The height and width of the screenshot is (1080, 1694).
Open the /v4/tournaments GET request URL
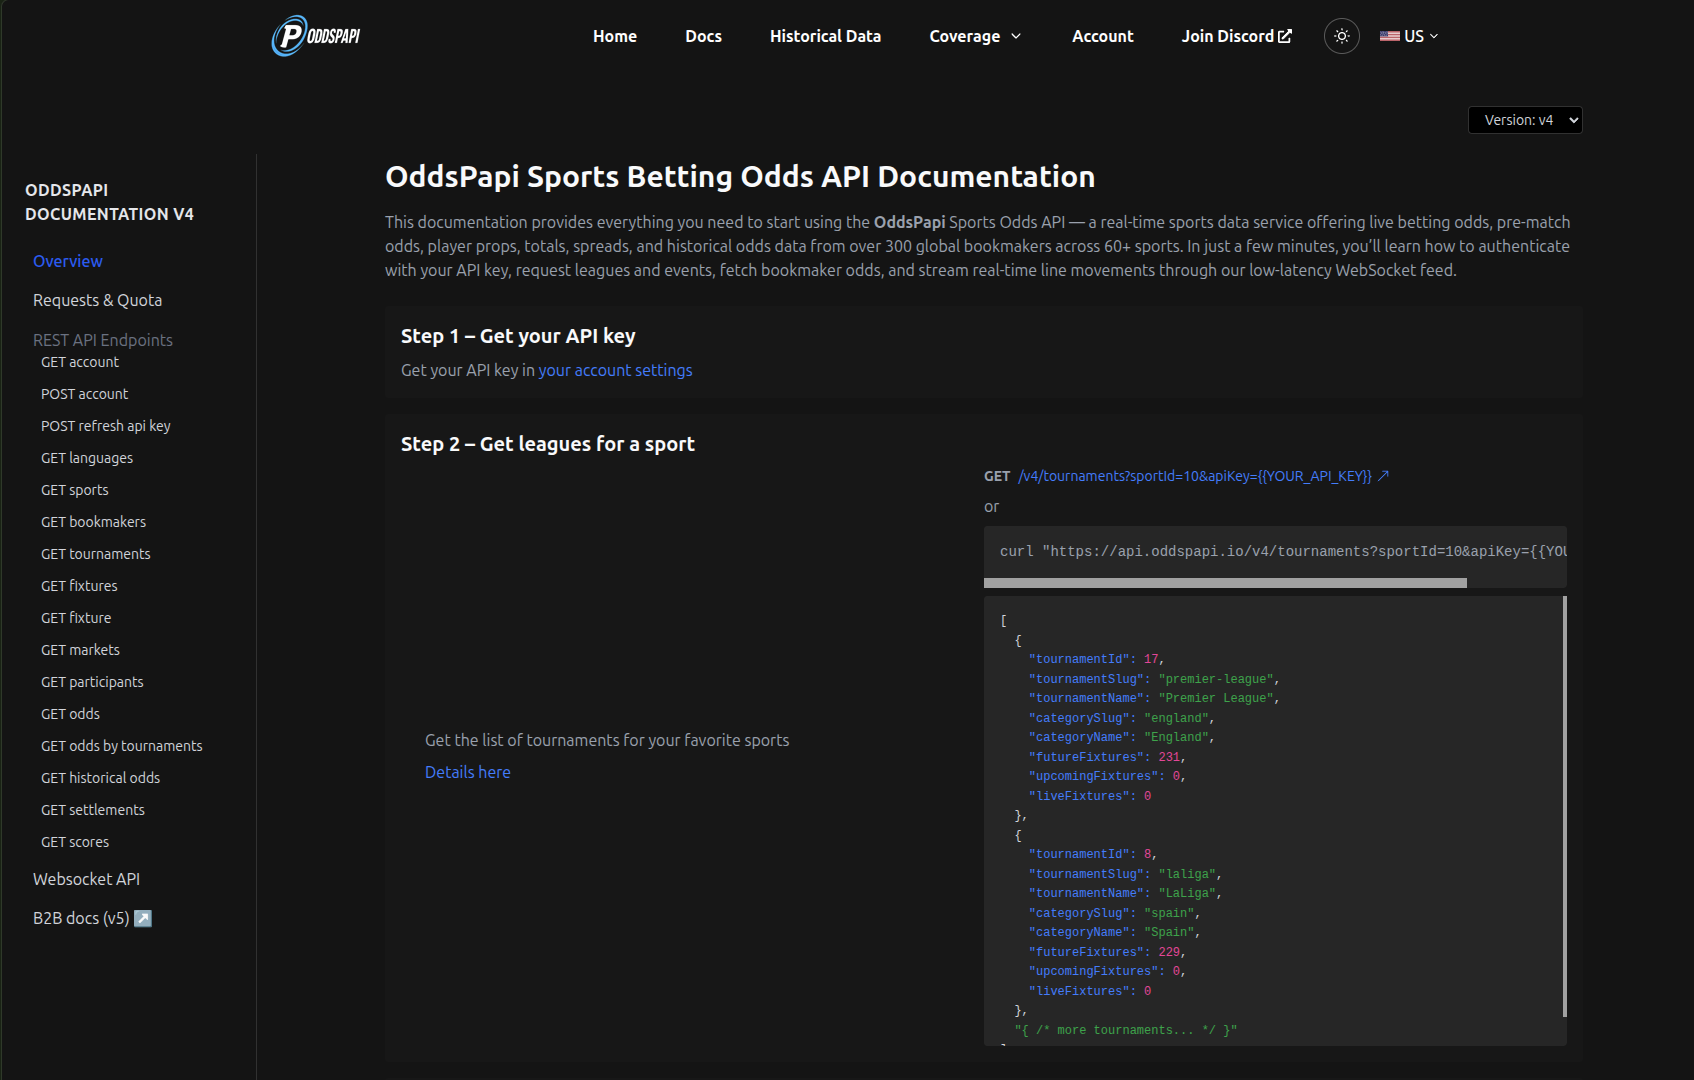(1195, 476)
